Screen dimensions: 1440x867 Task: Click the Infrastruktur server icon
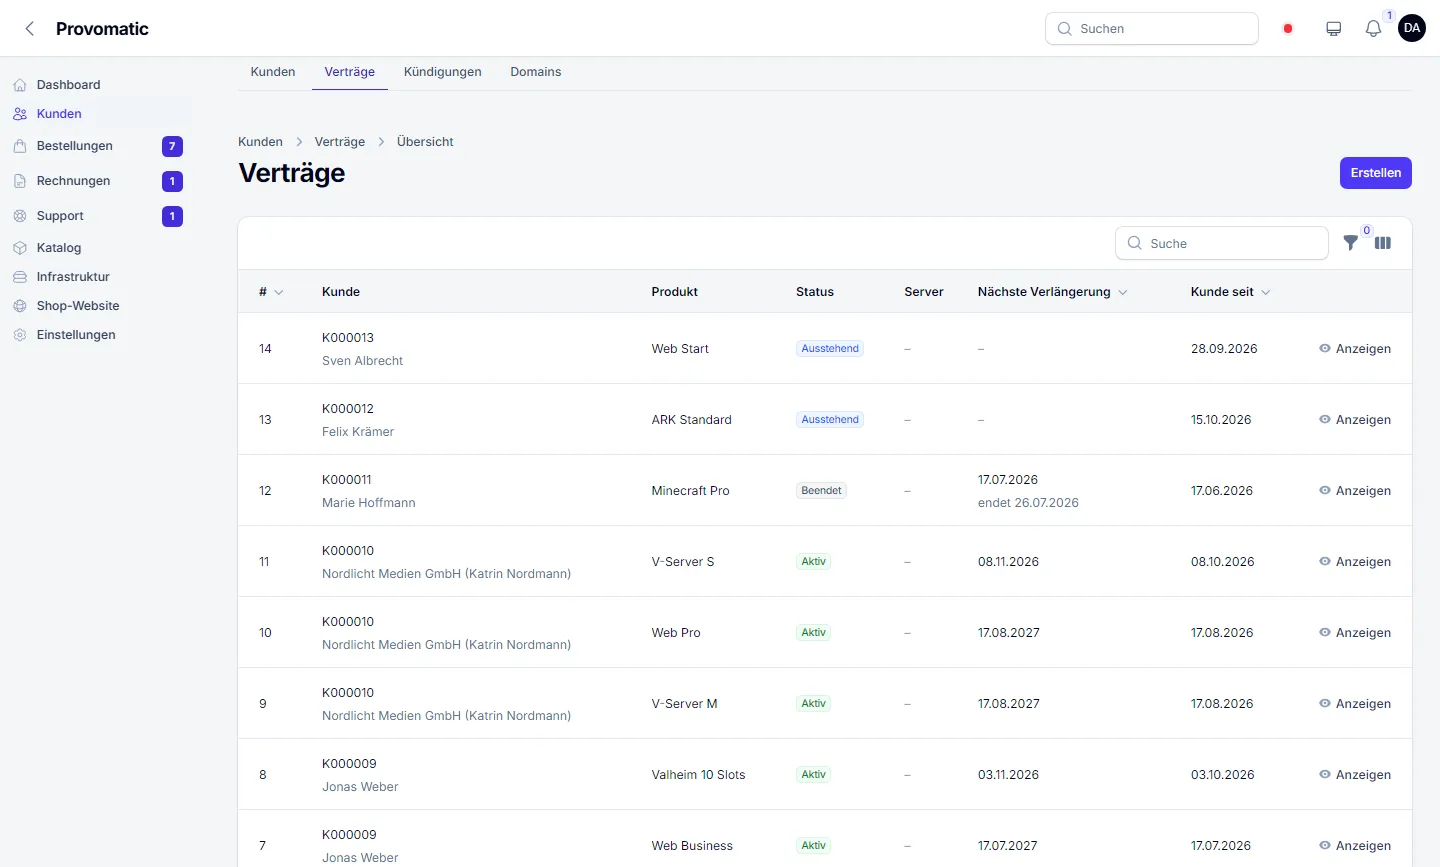click(20, 277)
